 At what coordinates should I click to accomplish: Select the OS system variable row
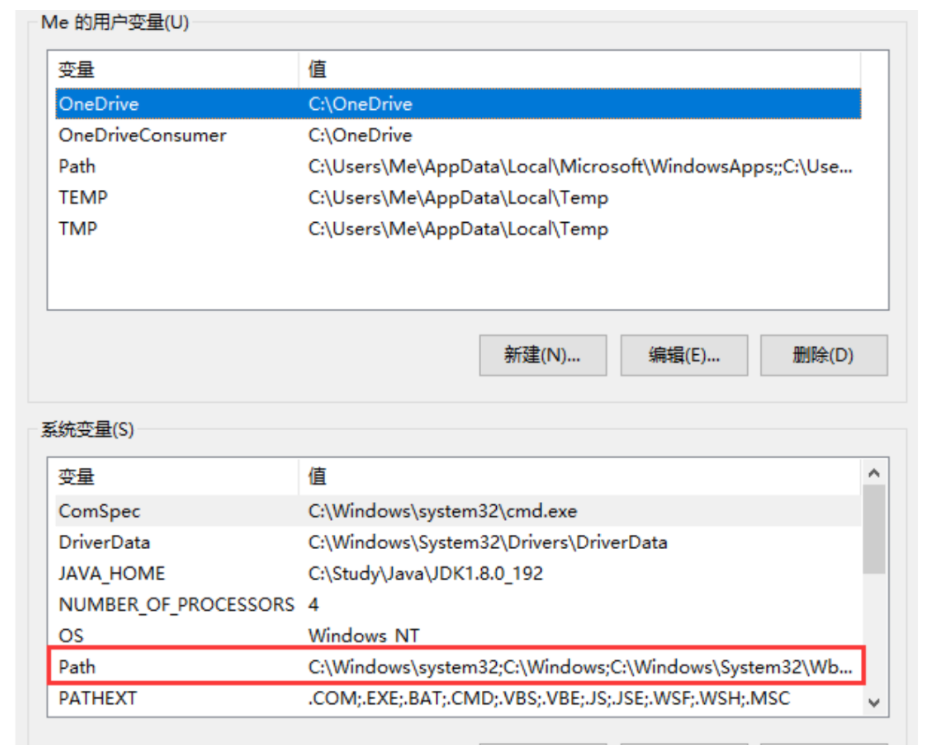pos(458,635)
